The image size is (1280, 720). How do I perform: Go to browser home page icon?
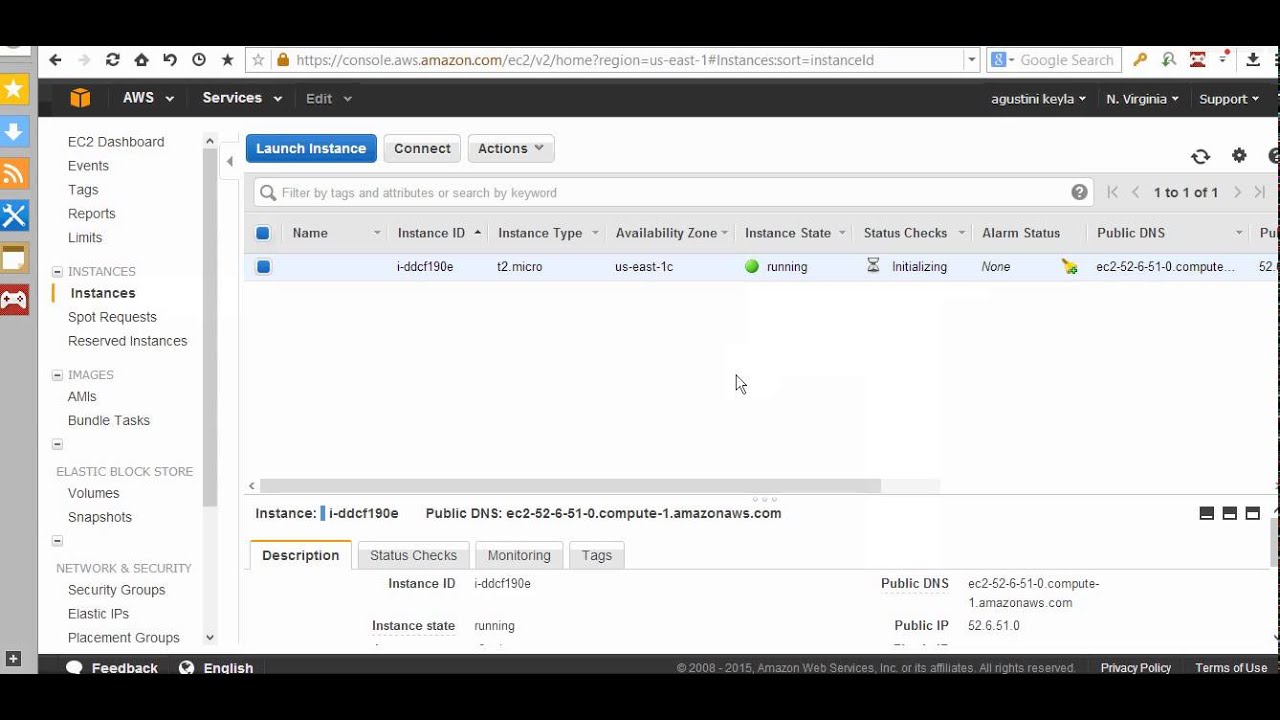point(141,60)
